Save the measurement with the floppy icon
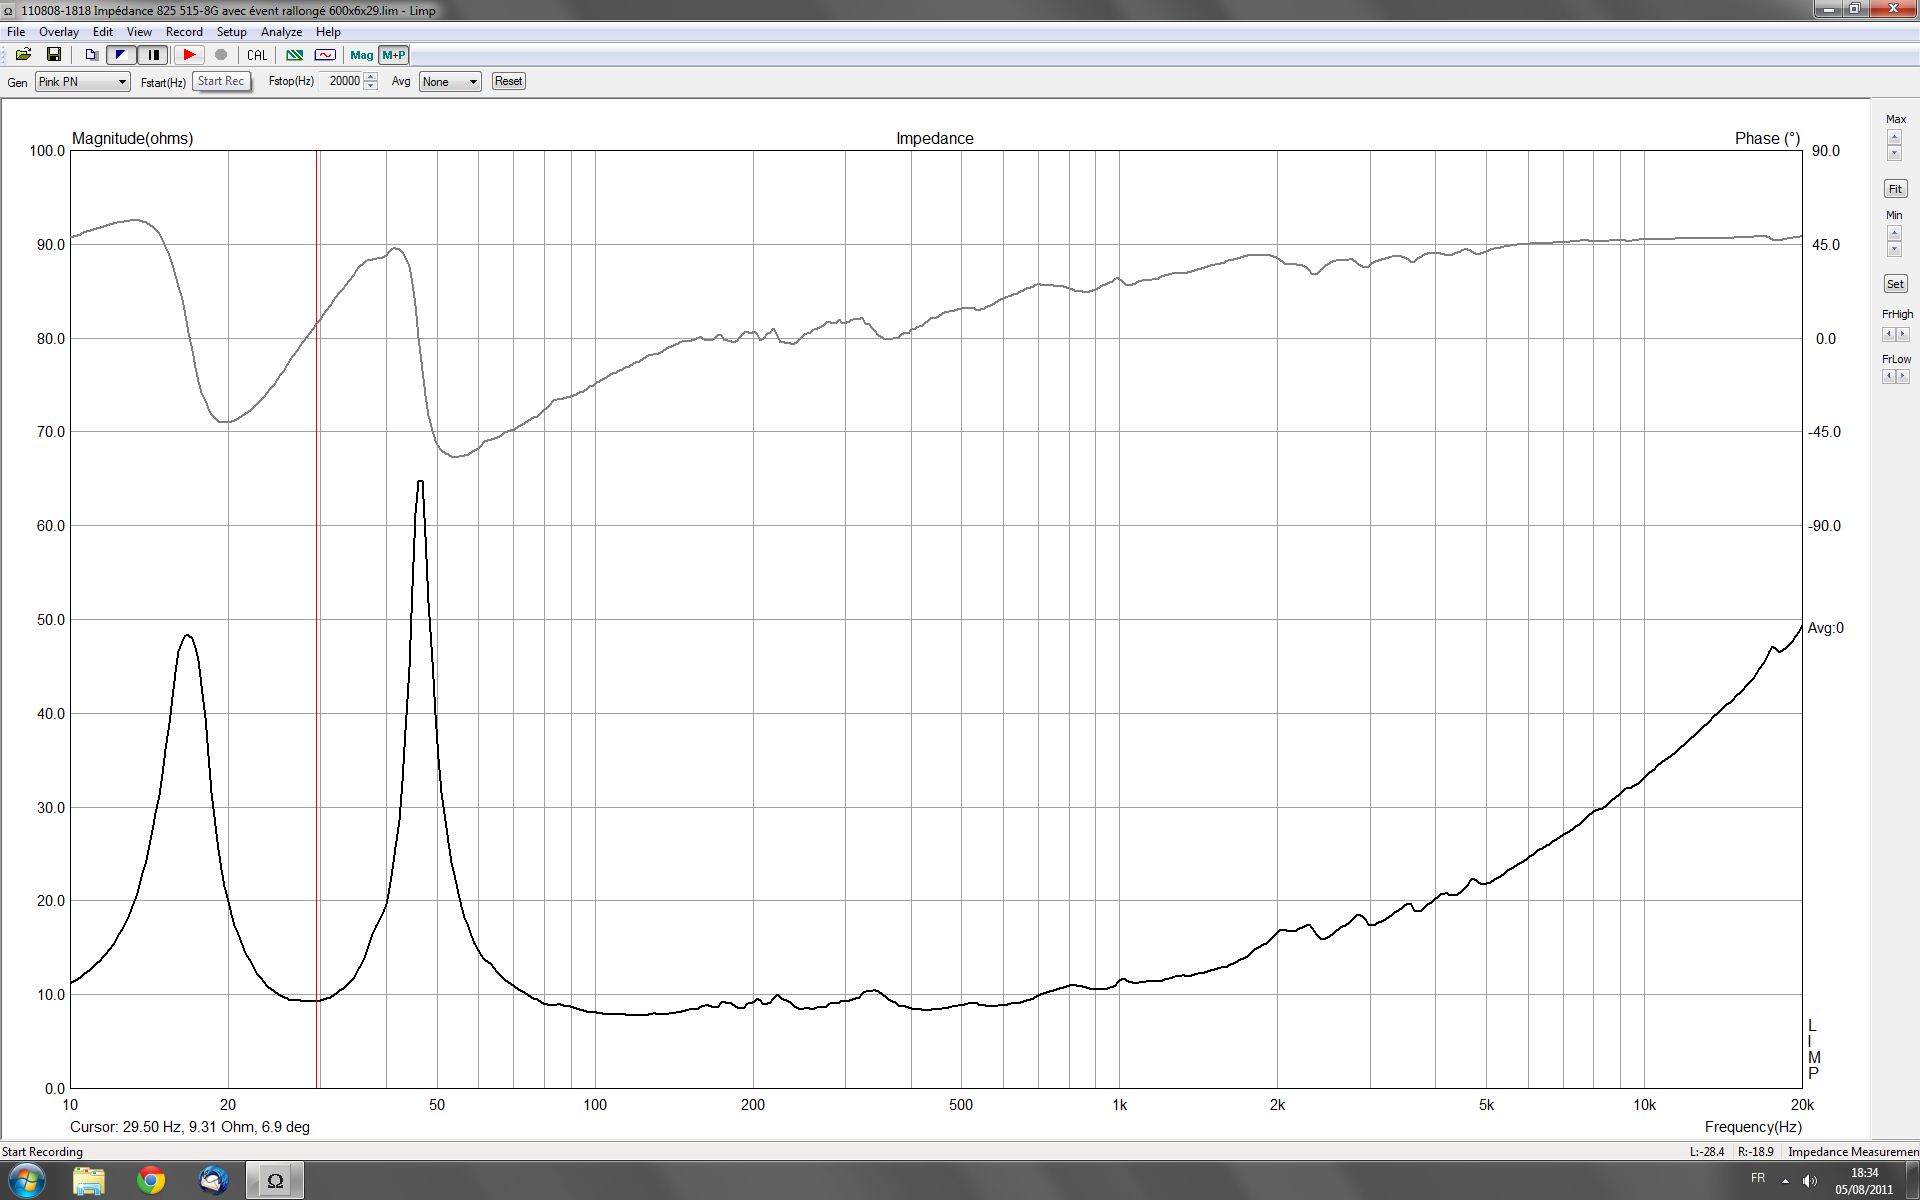 click(54, 55)
